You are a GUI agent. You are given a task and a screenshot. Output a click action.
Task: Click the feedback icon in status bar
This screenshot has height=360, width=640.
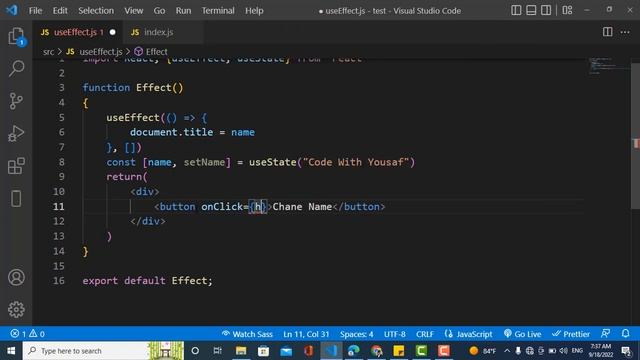pos(606,334)
